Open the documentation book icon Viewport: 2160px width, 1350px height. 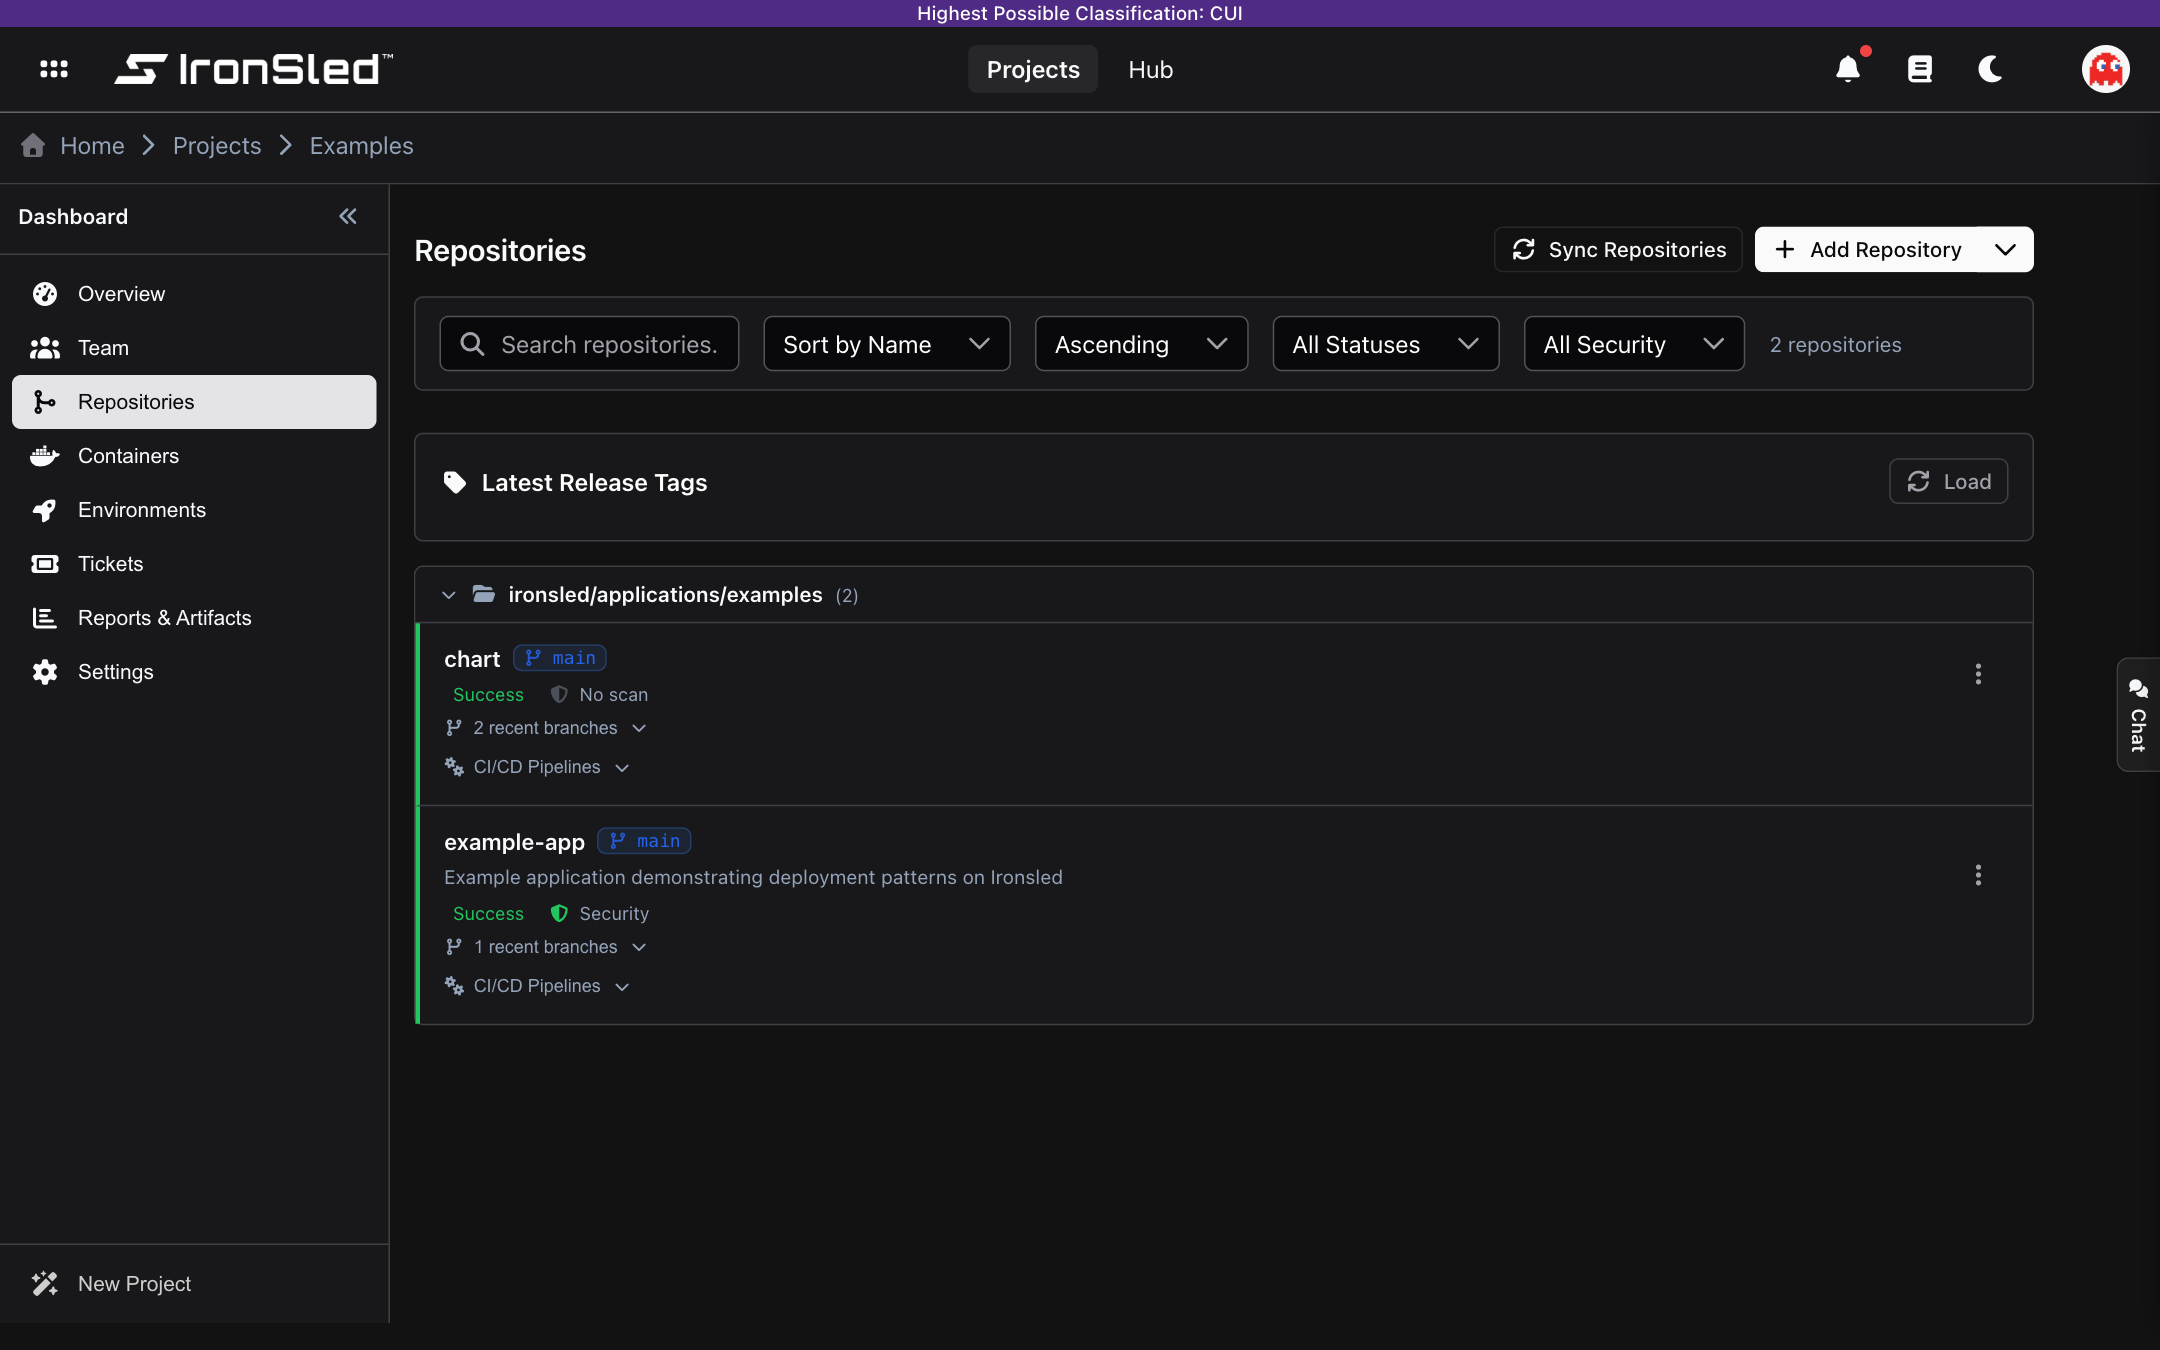click(1919, 69)
